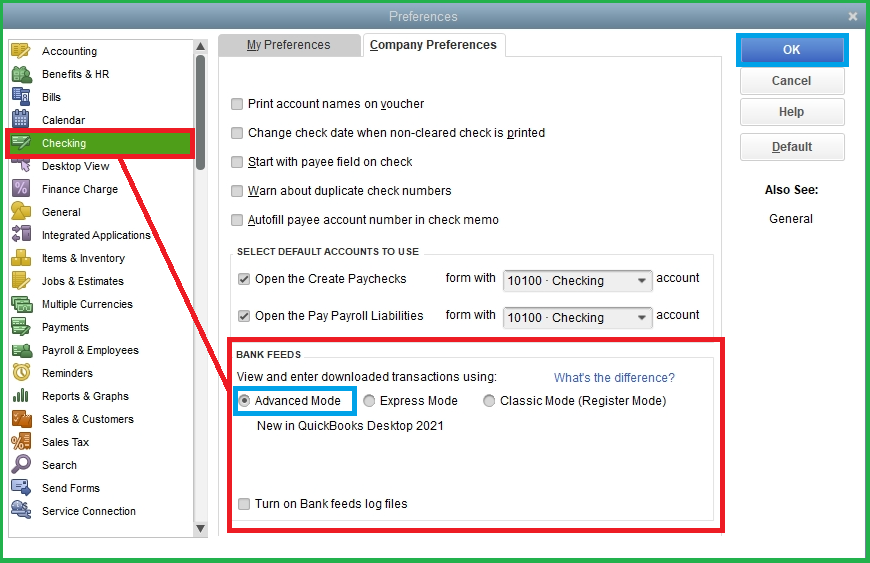Click the Payments category icon
The image size is (870, 563).
tap(21, 327)
